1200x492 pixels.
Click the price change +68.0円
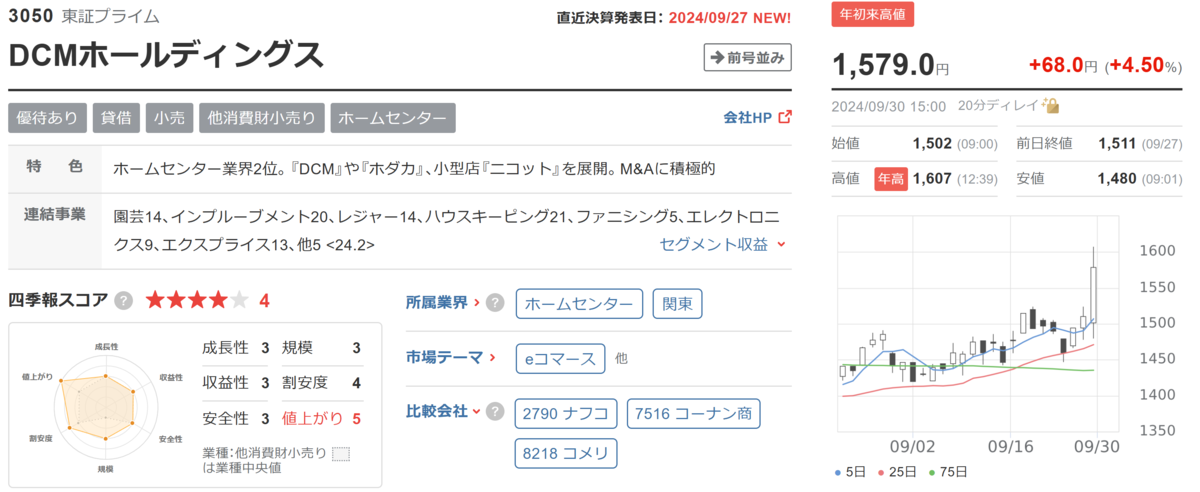(x=1064, y=65)
